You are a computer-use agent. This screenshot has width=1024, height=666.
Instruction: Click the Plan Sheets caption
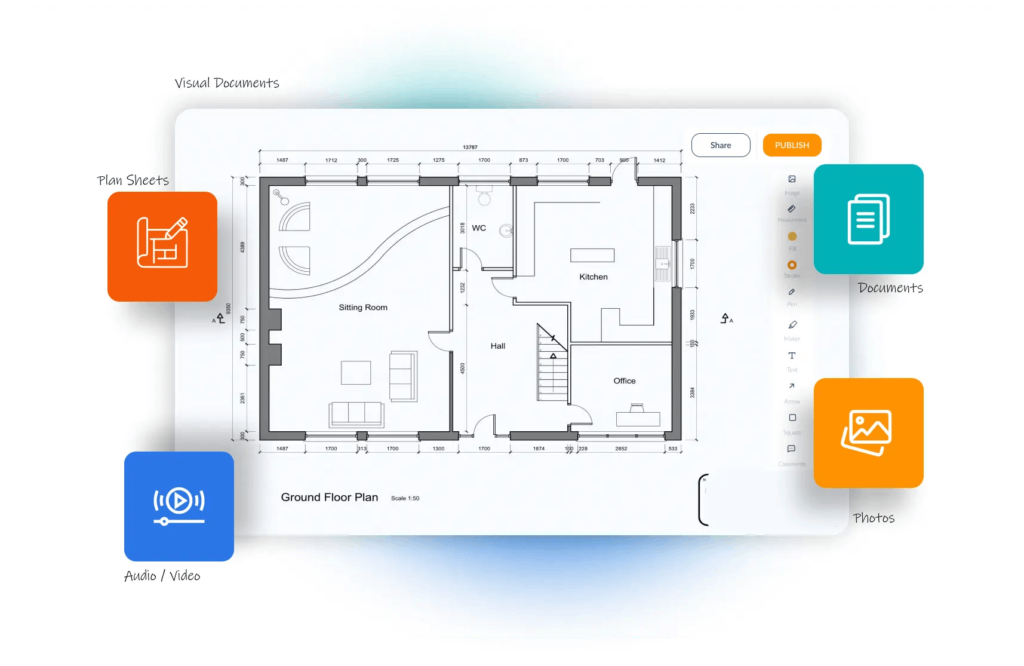(x=133, y=180)
